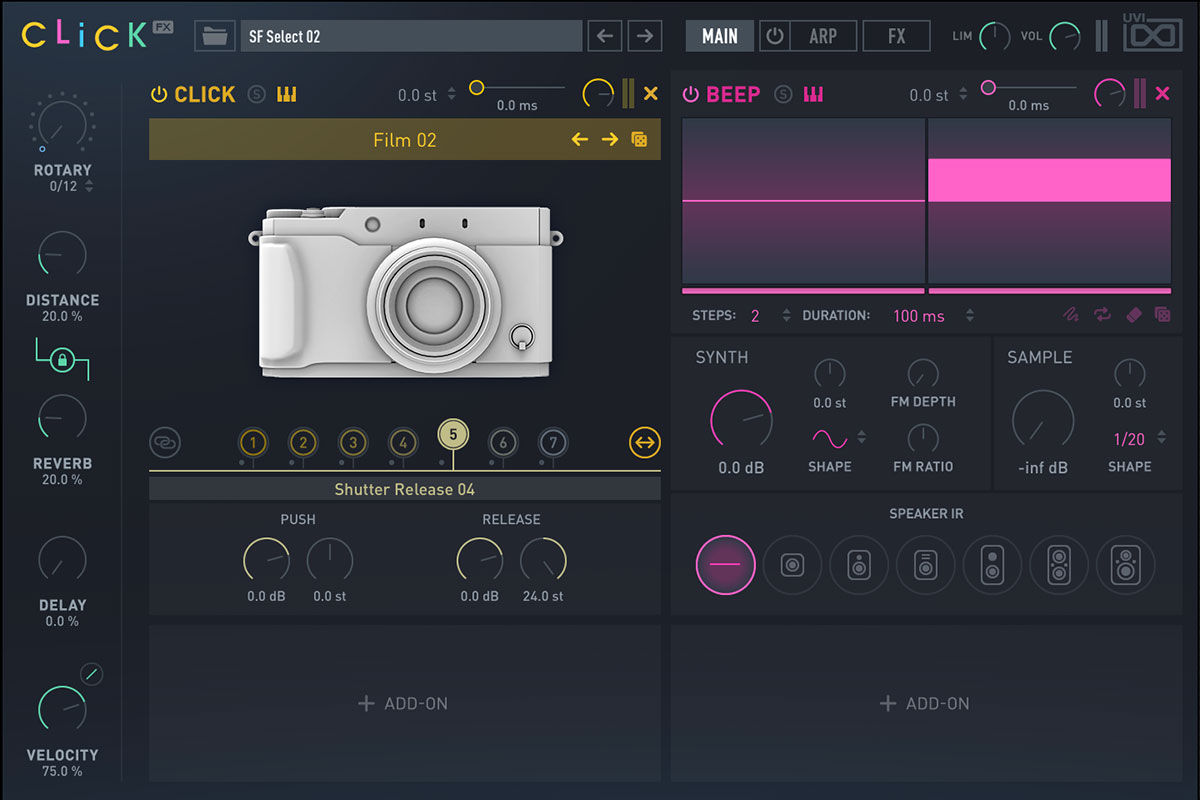Viewport: 1200px width, 800px height.
Task: Click velocity curve icon above VELOCITY knob
Action: (91, 674)
